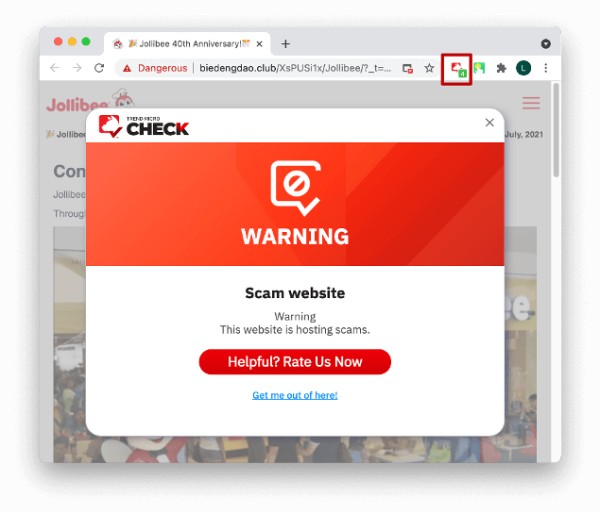Click the Dangerous site warning indicator
The width and height of the screenshot is (600, 514).
click(x=155, y=68)
